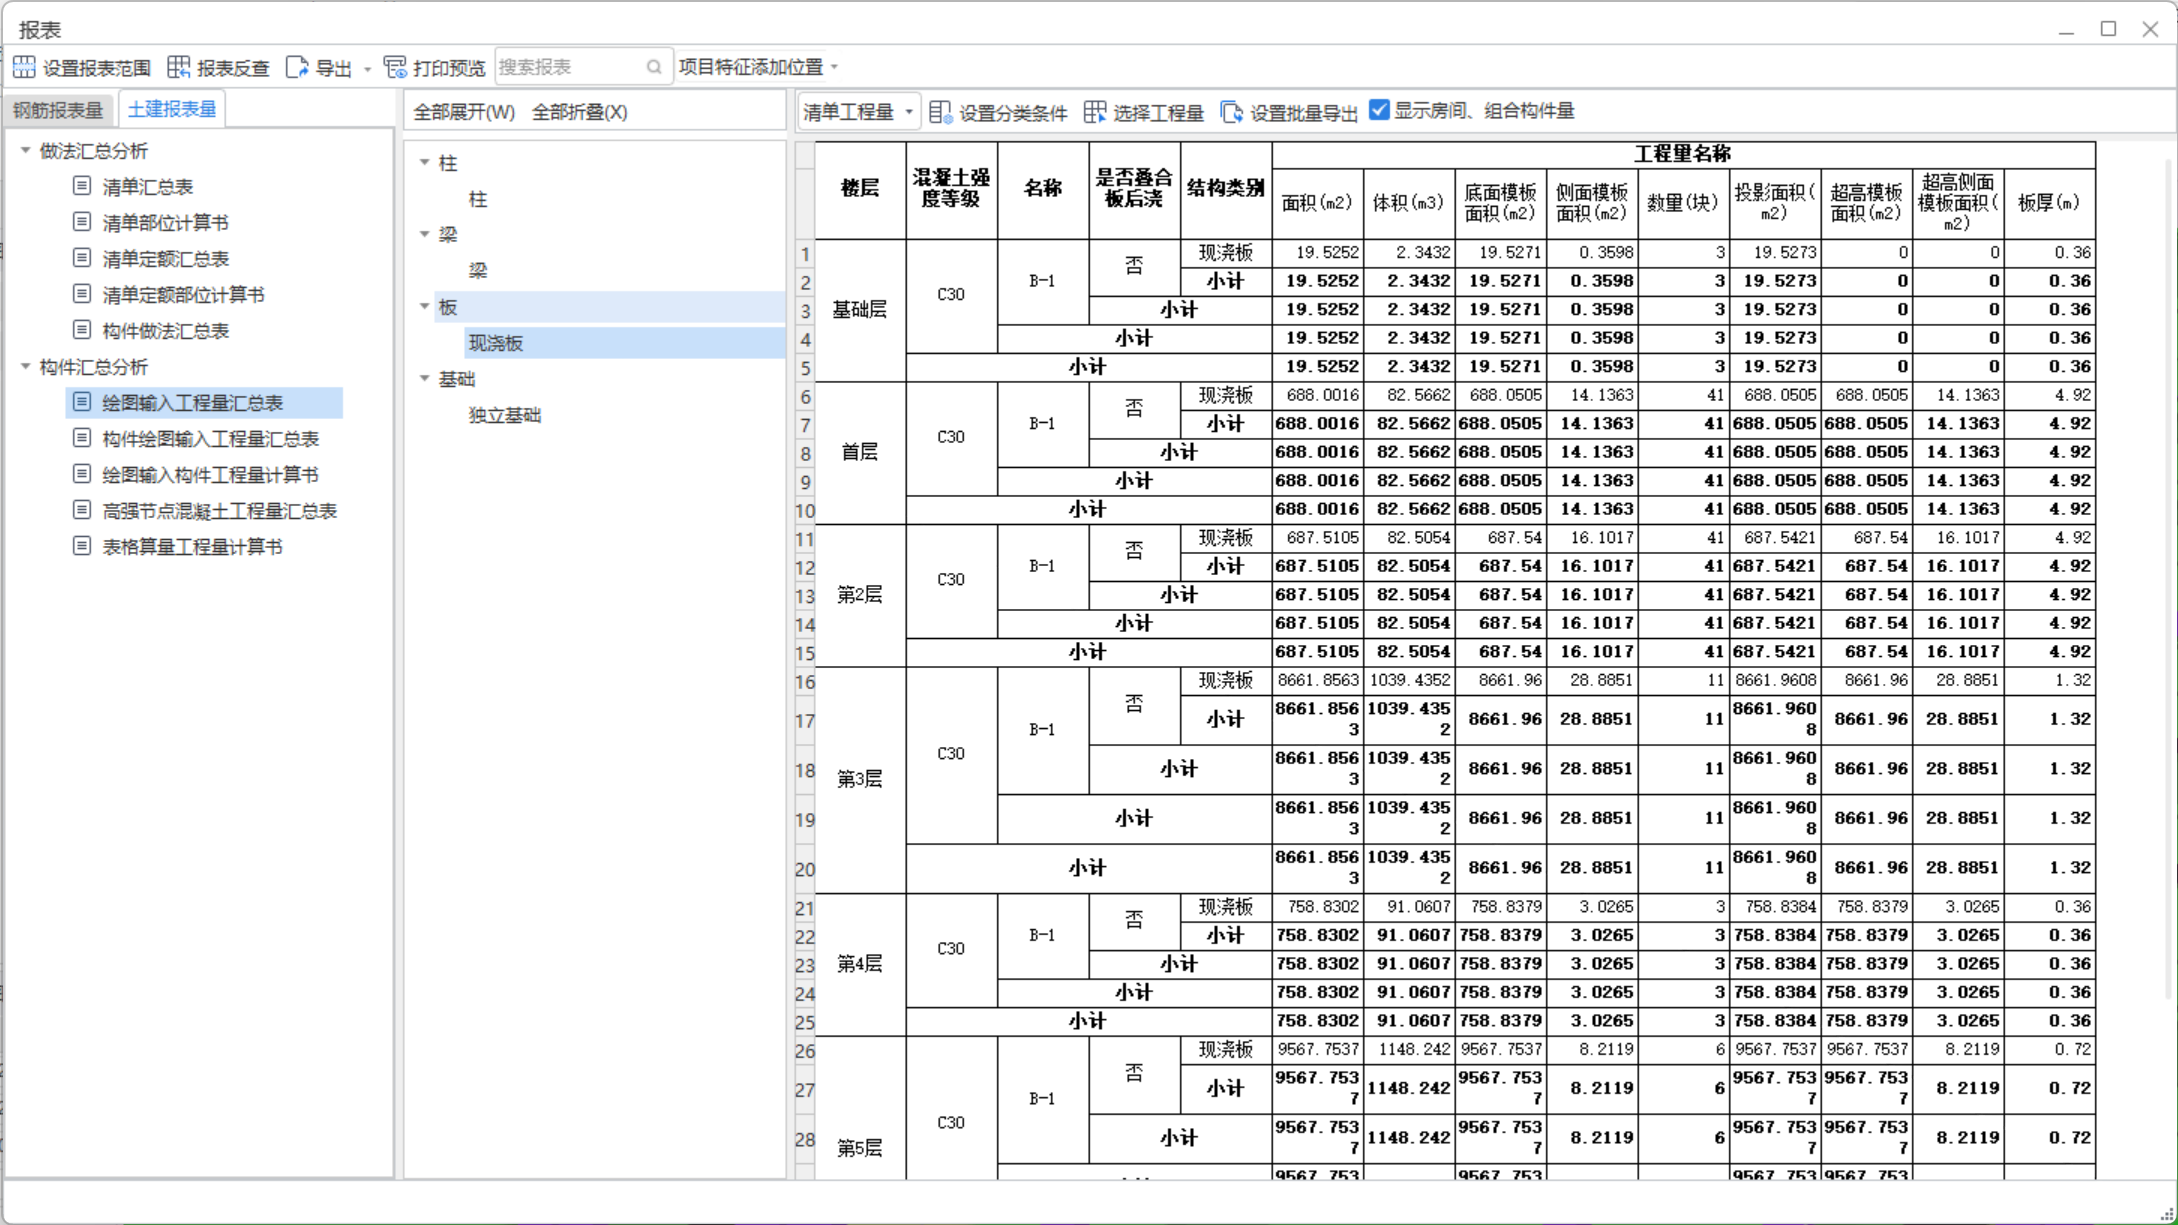Toggle 显示房间、组合构件量 checkbox
The width and height of the screenshot is (2178, 1225).
[1379, 110]
